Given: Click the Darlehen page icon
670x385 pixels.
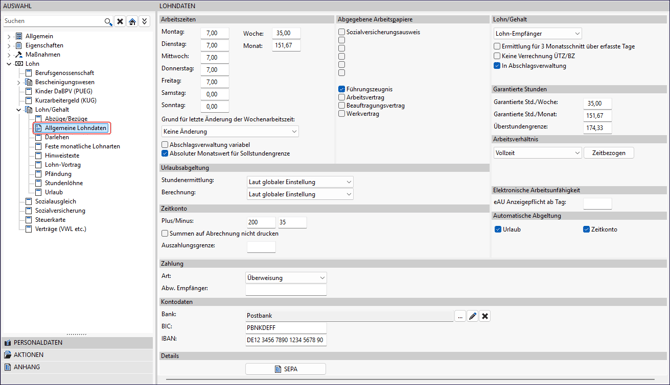Looking at the screenshot, I should click(x=38, y=137).
